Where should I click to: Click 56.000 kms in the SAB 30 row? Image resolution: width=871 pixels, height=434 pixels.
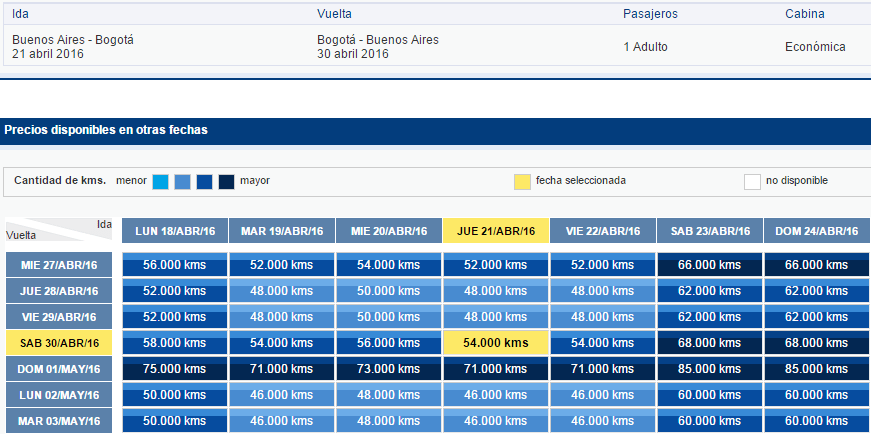tap(389, 343)
